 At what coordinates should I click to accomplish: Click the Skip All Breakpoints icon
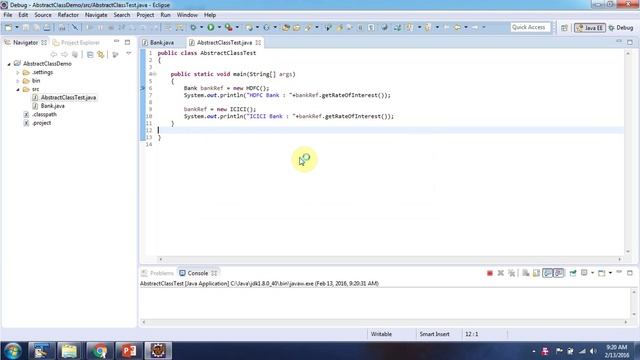[75, 27]
